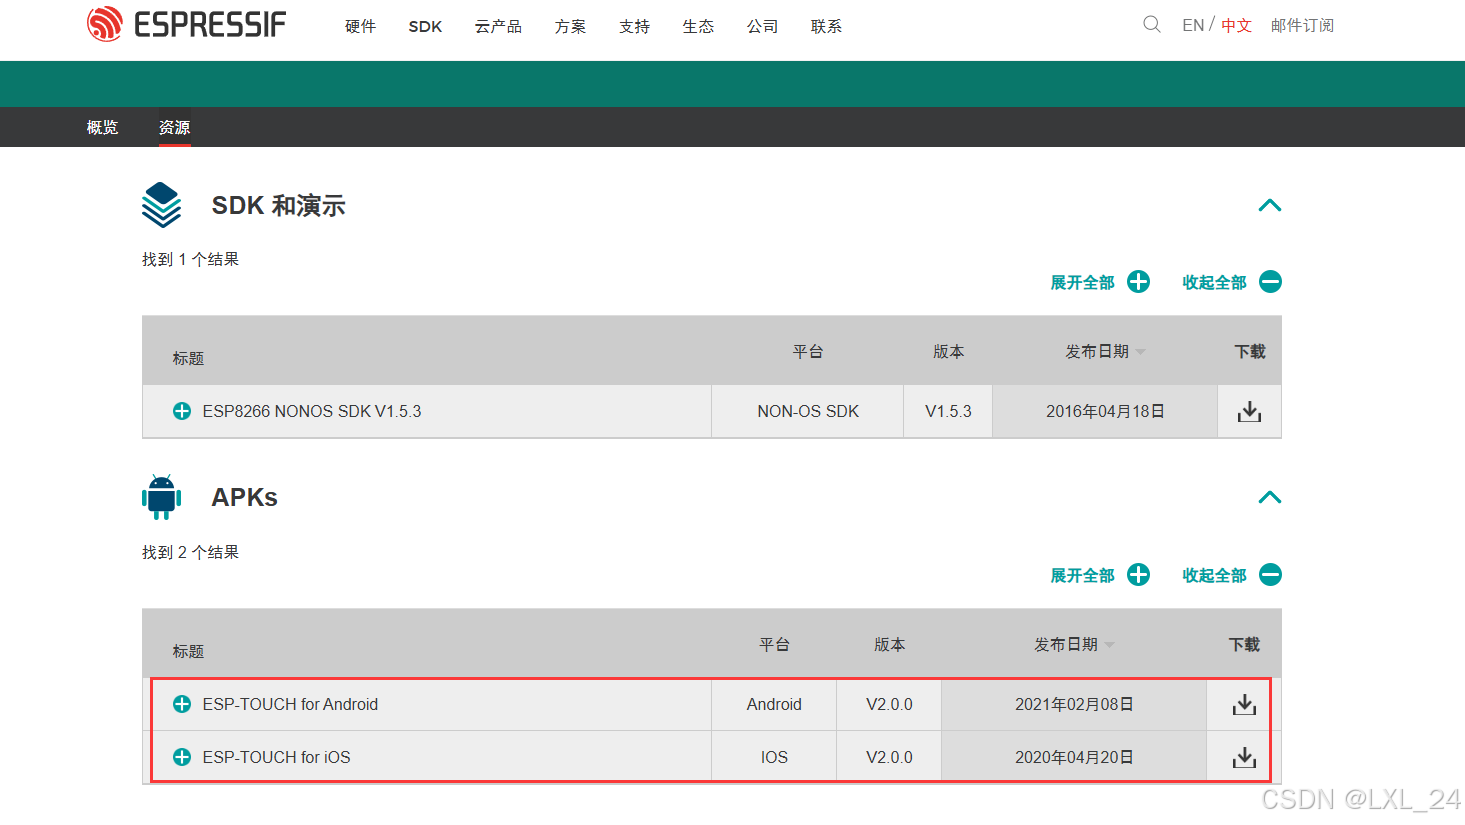This screenshot has height=825, width=1465.
Task: Select the Android platform cell
Action: click(x=774, y=704)
